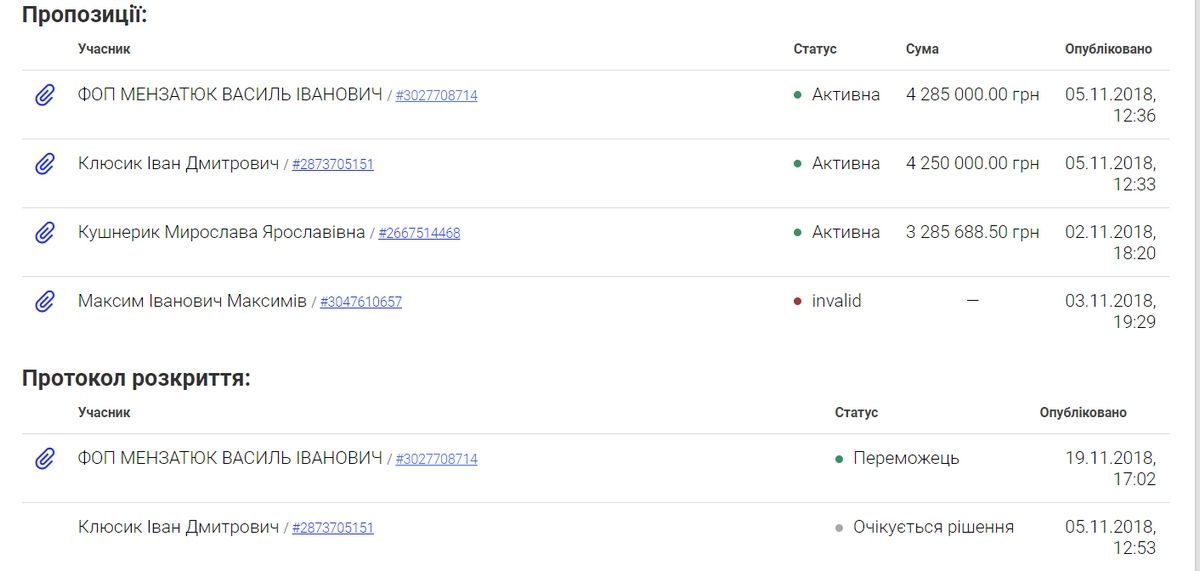Image resolution: width=1200 pixels, height=571 pixels.
Task: Click the Протокол розкриття section heading
Action: pyautogui.click(x=136, y=379)
